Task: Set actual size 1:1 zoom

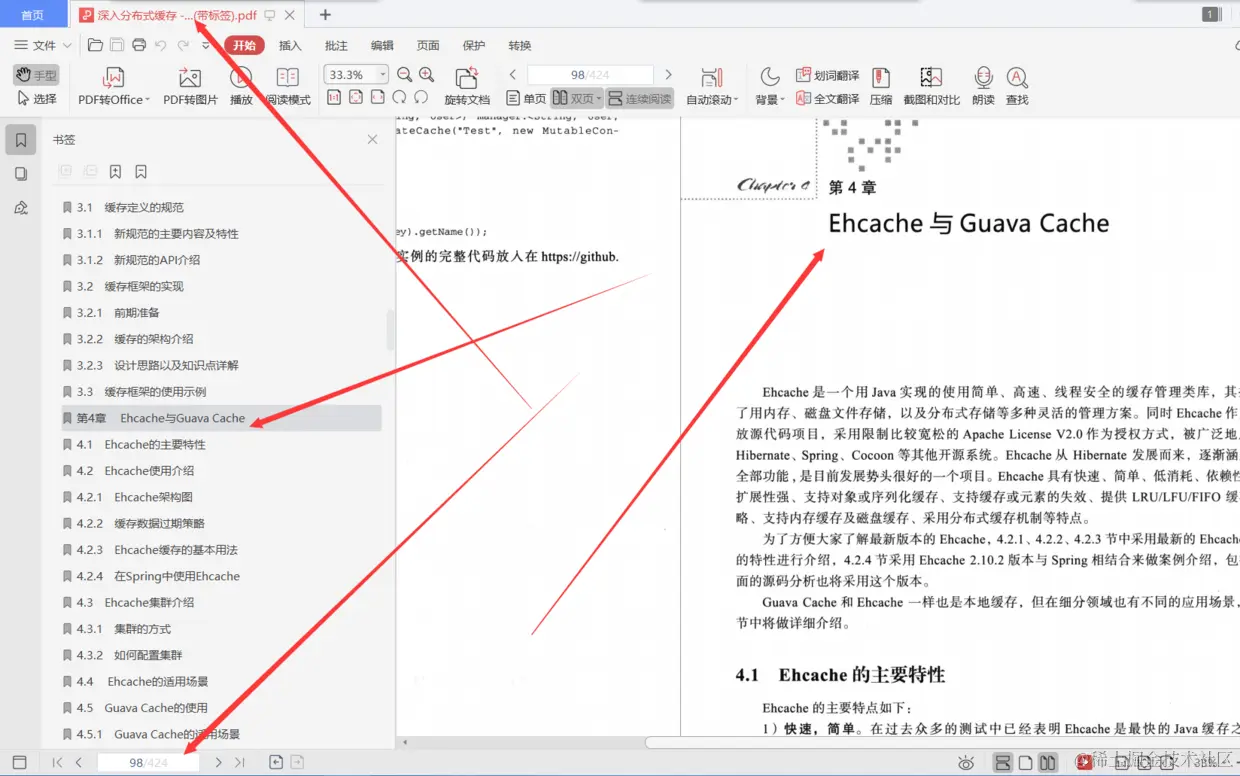Action: pos(334,98)
